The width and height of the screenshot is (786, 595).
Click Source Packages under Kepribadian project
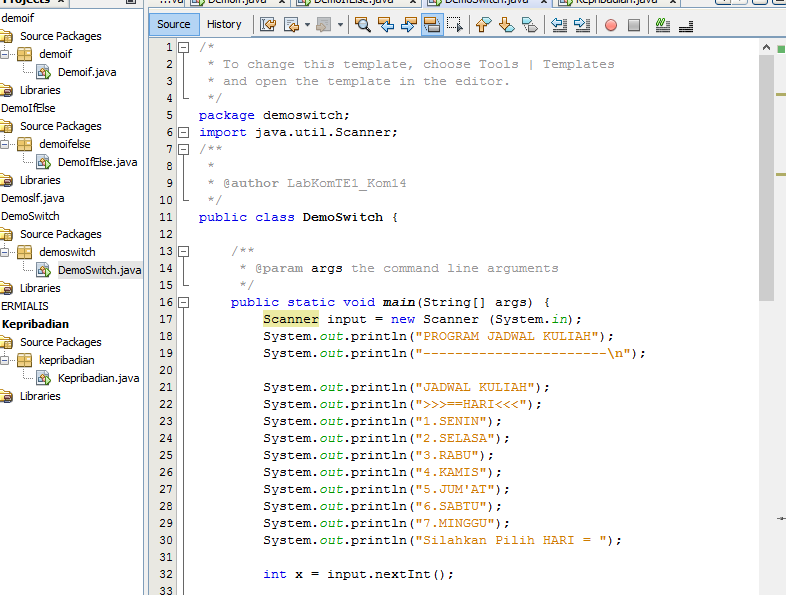[61, 342]
